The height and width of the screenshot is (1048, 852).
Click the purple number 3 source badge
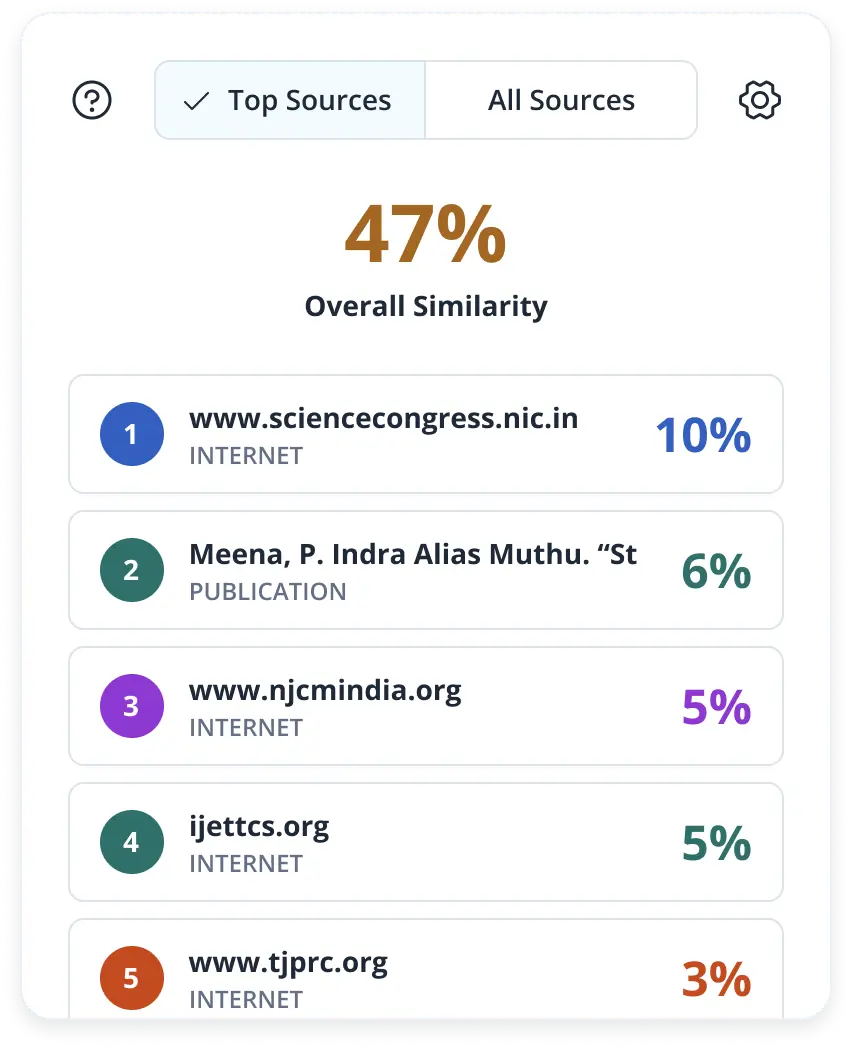pos(131,706)
